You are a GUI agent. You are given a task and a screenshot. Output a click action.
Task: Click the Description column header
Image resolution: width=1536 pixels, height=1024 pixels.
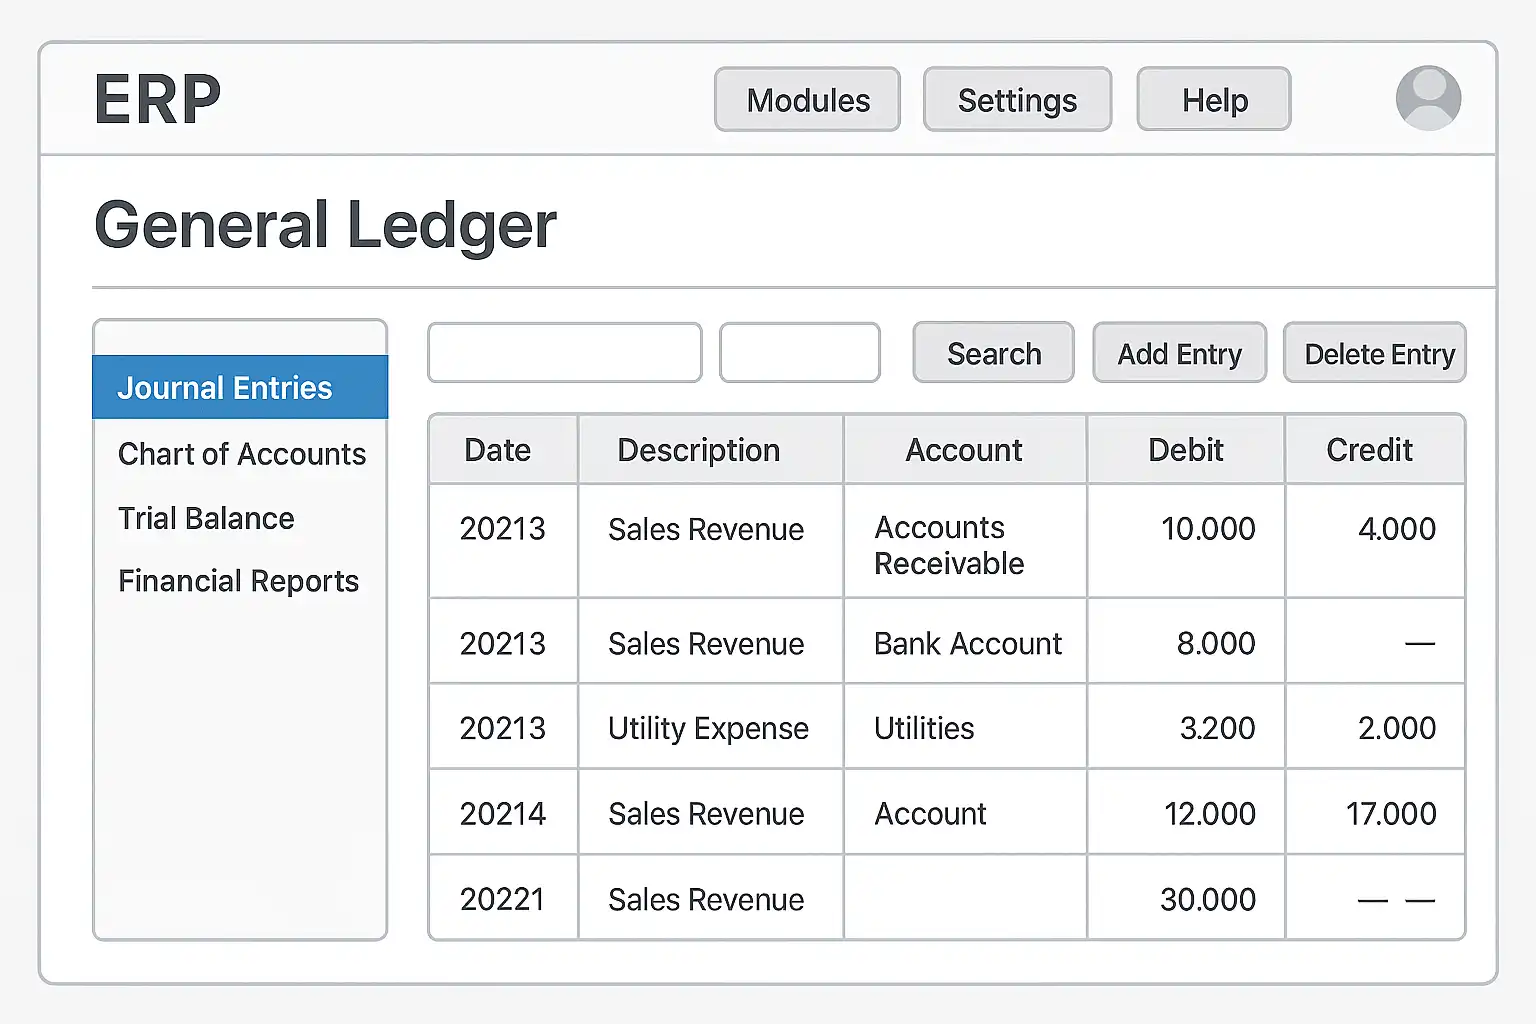click(x=698, y=450)
